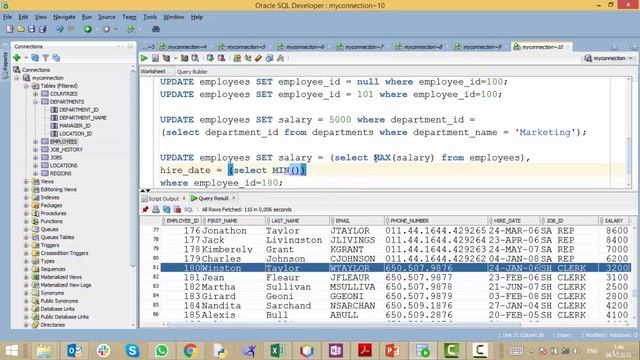Click the Commit icon in worksheet toolbar
Image resolution: width=640 pixels, height=360 pixels.
pos(210,58)
